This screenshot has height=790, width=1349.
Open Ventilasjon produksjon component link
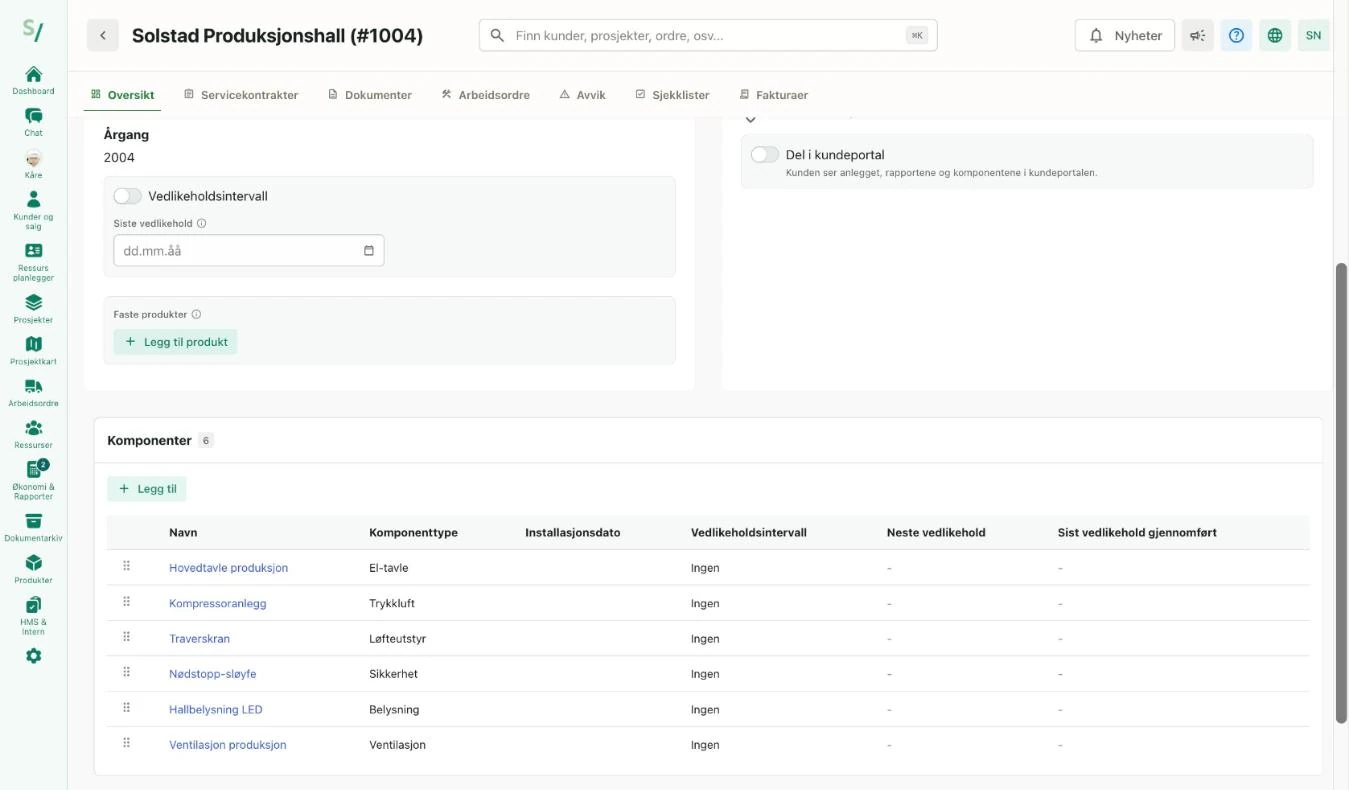(227, 745)
